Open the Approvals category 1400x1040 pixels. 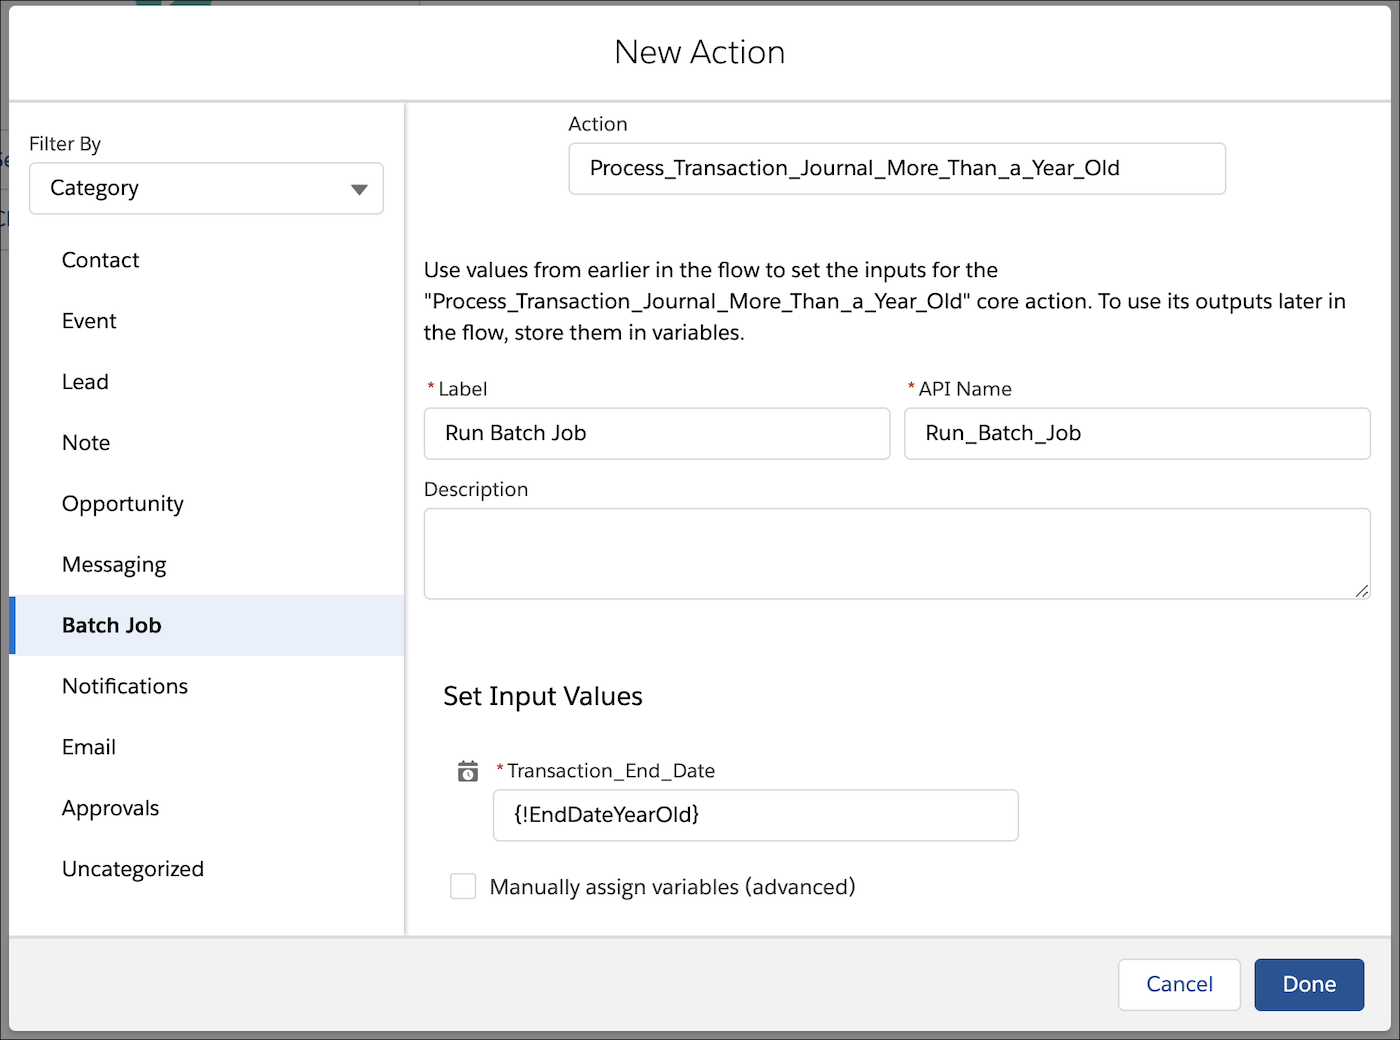(110, 809)
